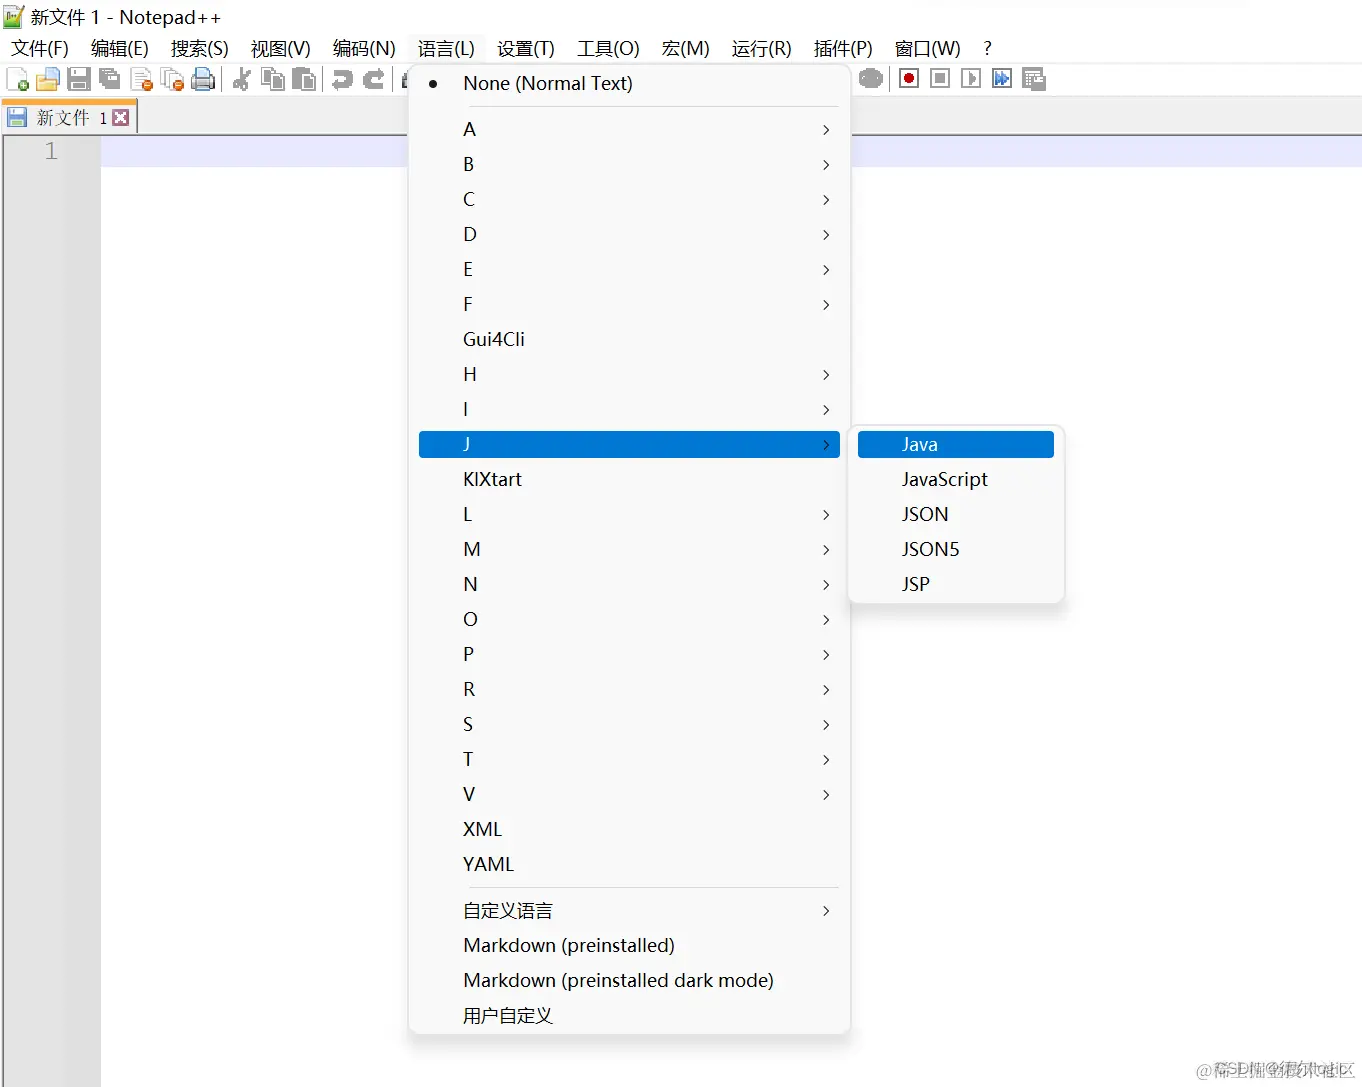Click the Stop Recording macro icon
The image size is (1362, 1087).
(940, 78)
